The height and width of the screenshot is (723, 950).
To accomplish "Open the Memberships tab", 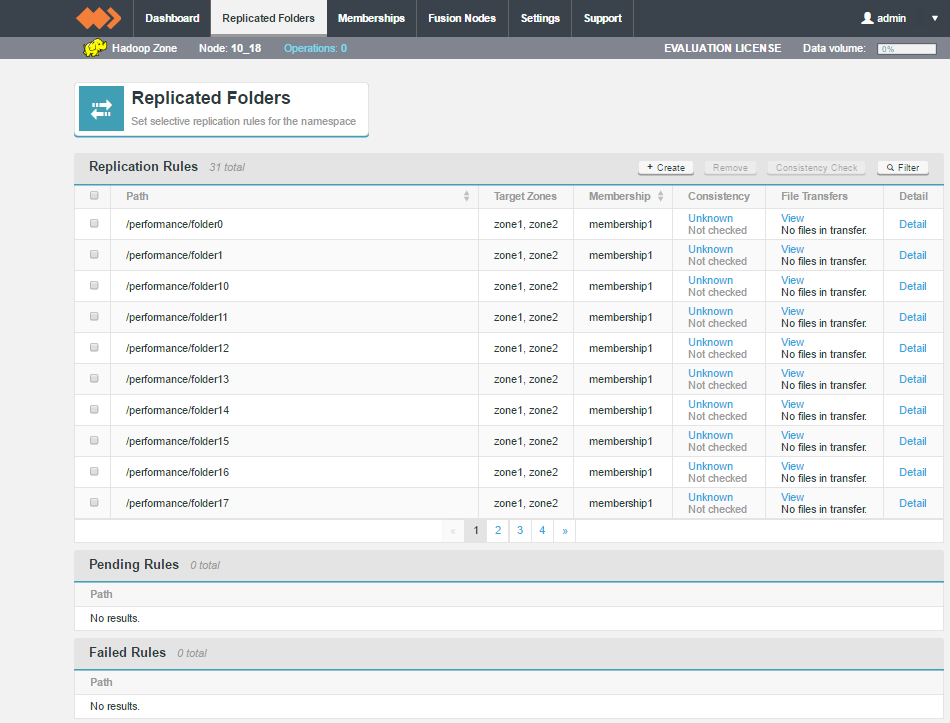I will point(371,18).
